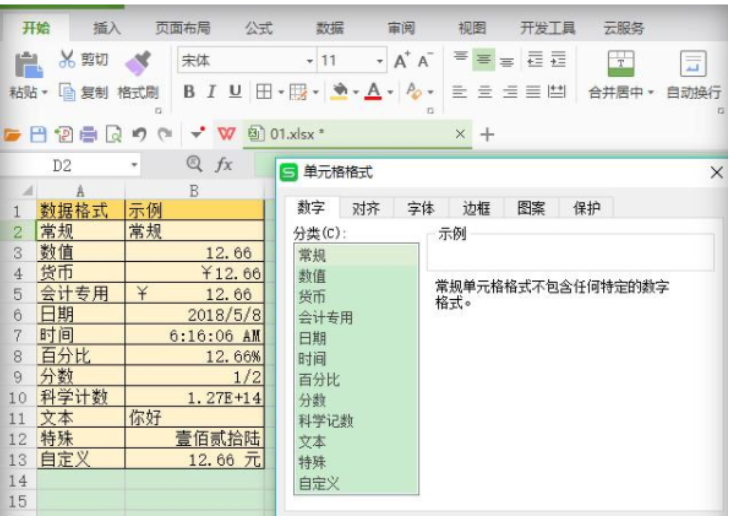This screenshot has height=522, width=744.
Task: Select 货币 in the category list
Action: [312, 297]
